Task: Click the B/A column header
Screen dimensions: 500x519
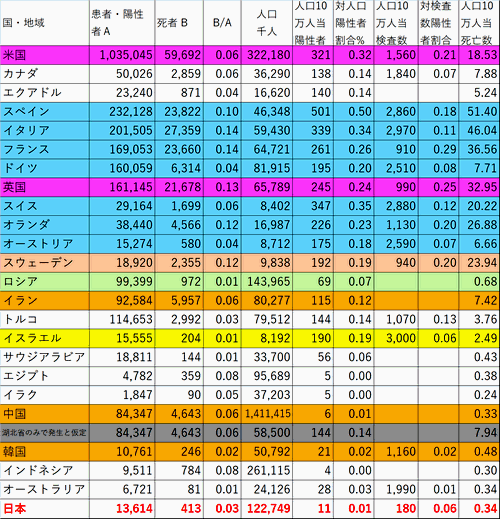Action: (222, 23)
